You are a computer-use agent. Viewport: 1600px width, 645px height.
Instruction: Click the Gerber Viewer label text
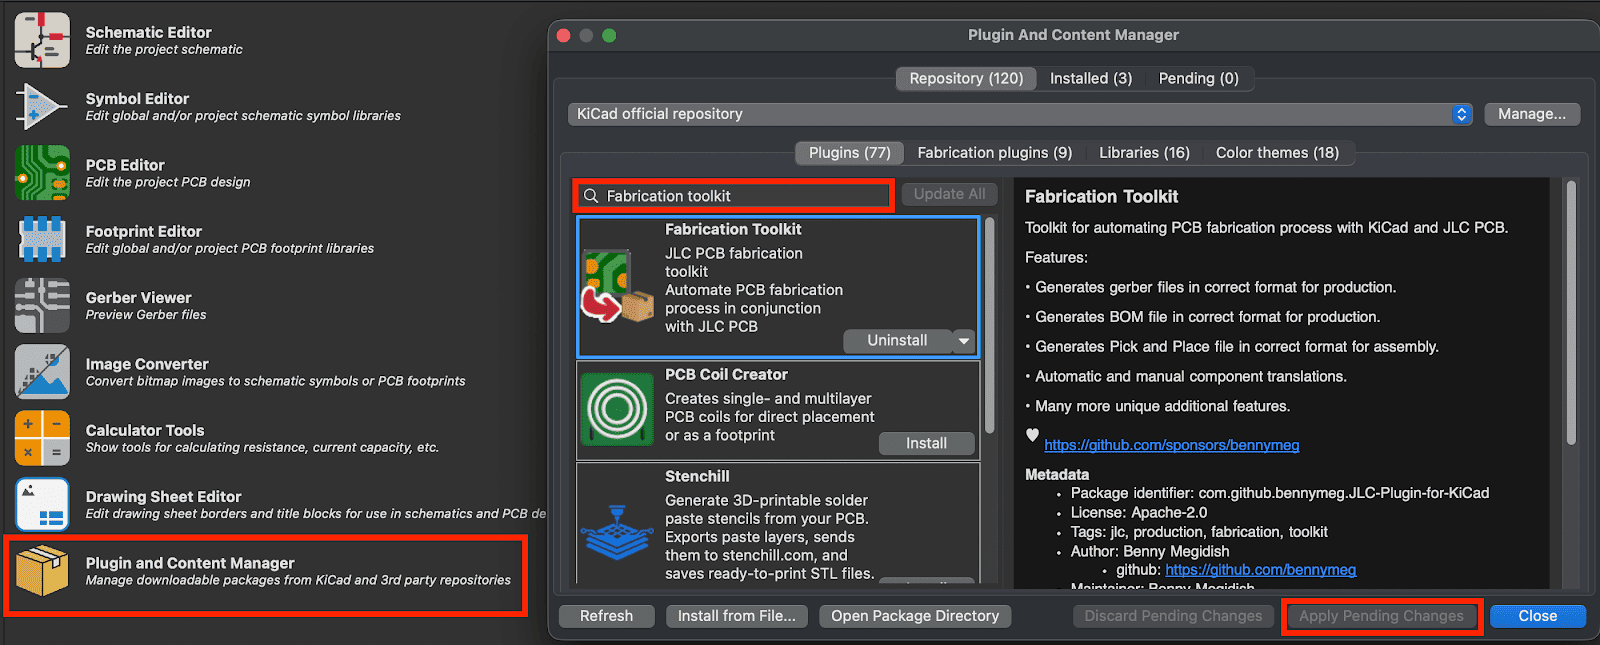[138, 298]
